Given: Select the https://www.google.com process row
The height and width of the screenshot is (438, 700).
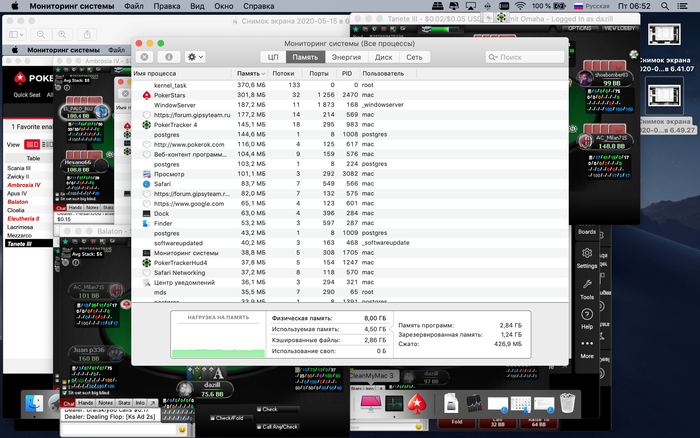Looking at the screenshot, I should [350, 204].
